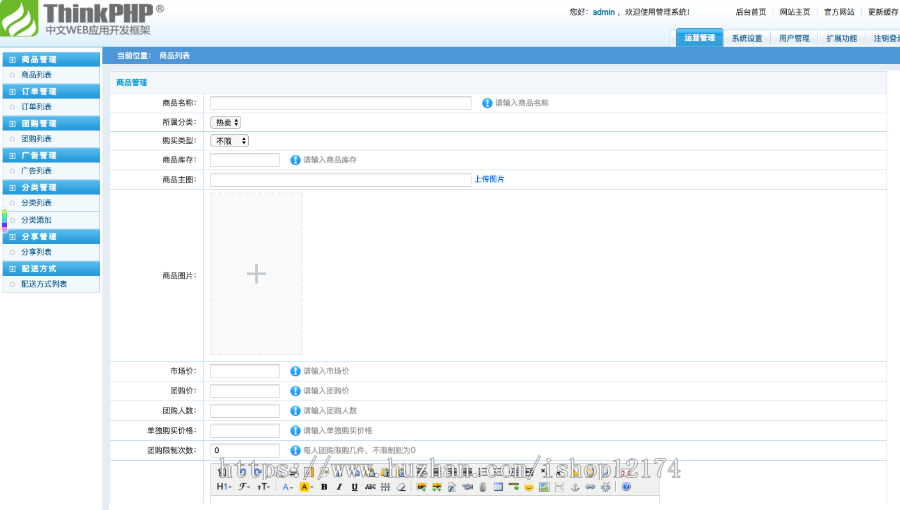Switch to 系统设置 tab
900x510 pixels.
pyautogui.click(x=747, y=38)
